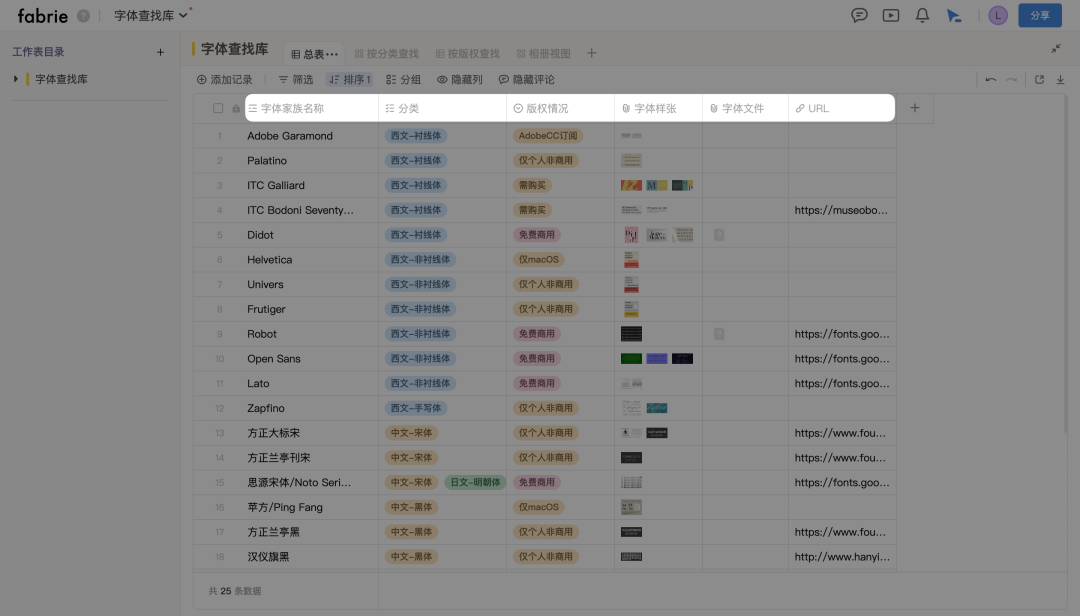Open the hanyi URL for 汉仪旗黑
The image size is (1080, 616).
coord(842,557)
